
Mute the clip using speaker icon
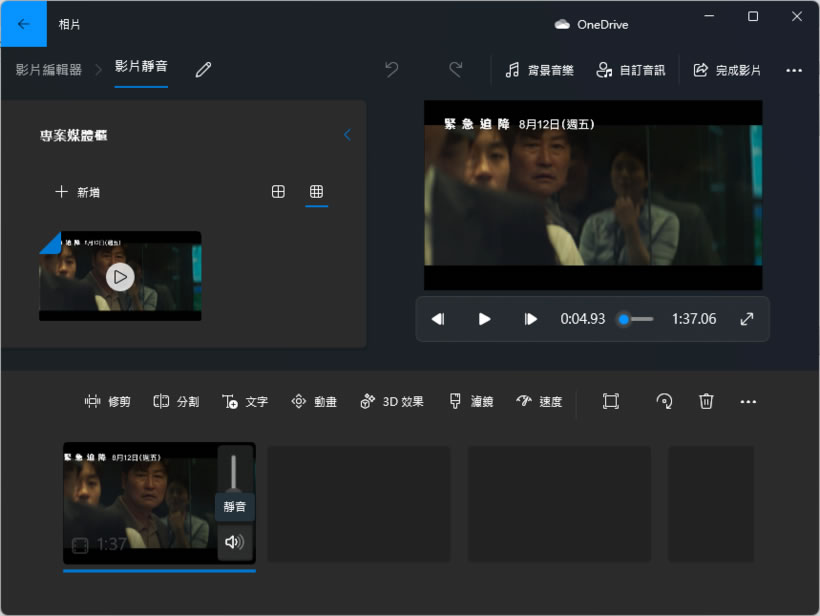235,542
